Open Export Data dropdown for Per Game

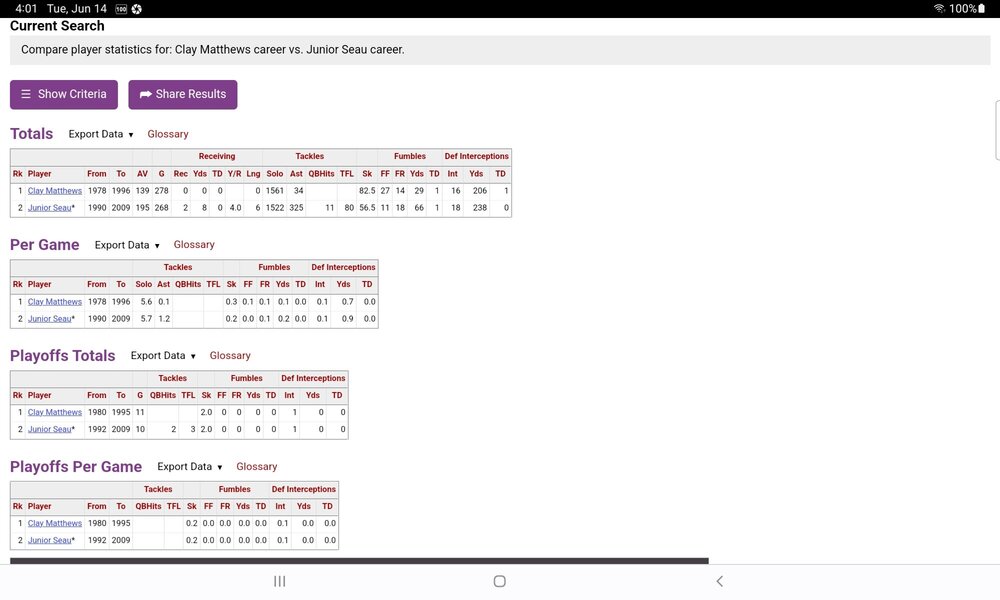tap(127, 245)
